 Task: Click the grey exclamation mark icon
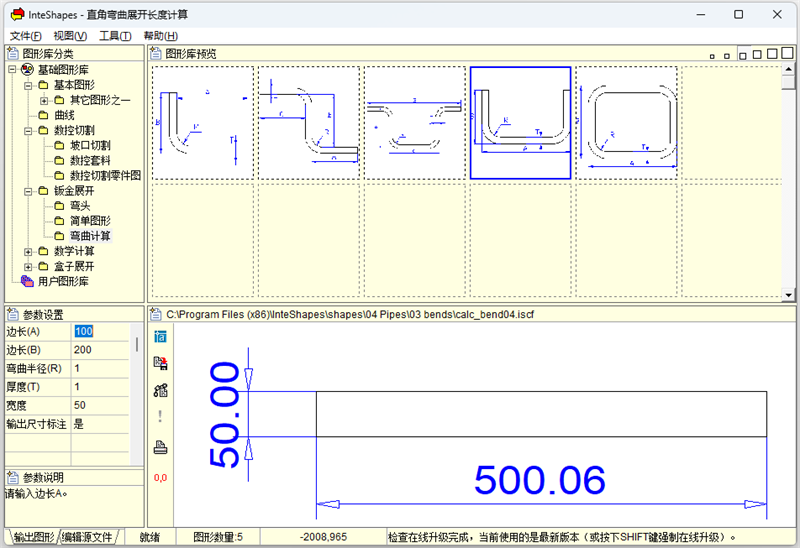[x=160, y=416]
